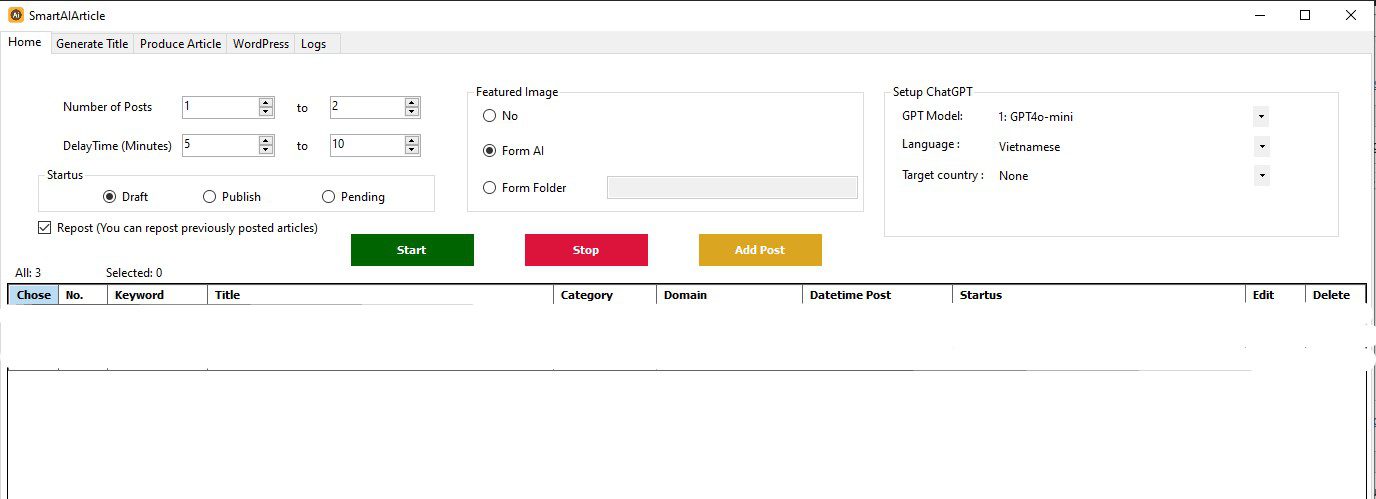The height and width of the screenshot is (499, 1376).
Task: Click the Number of Posts maximum field
Action: (x=366, y=107)
